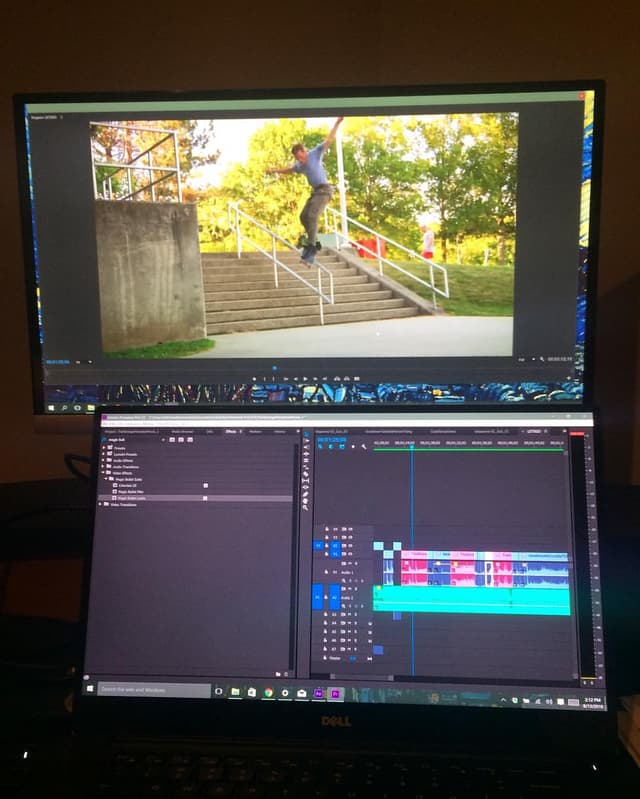This screenshot has height=799, width=640.
Task: Click the teal audio clip on Audio 2
Action: click(472, 599)
